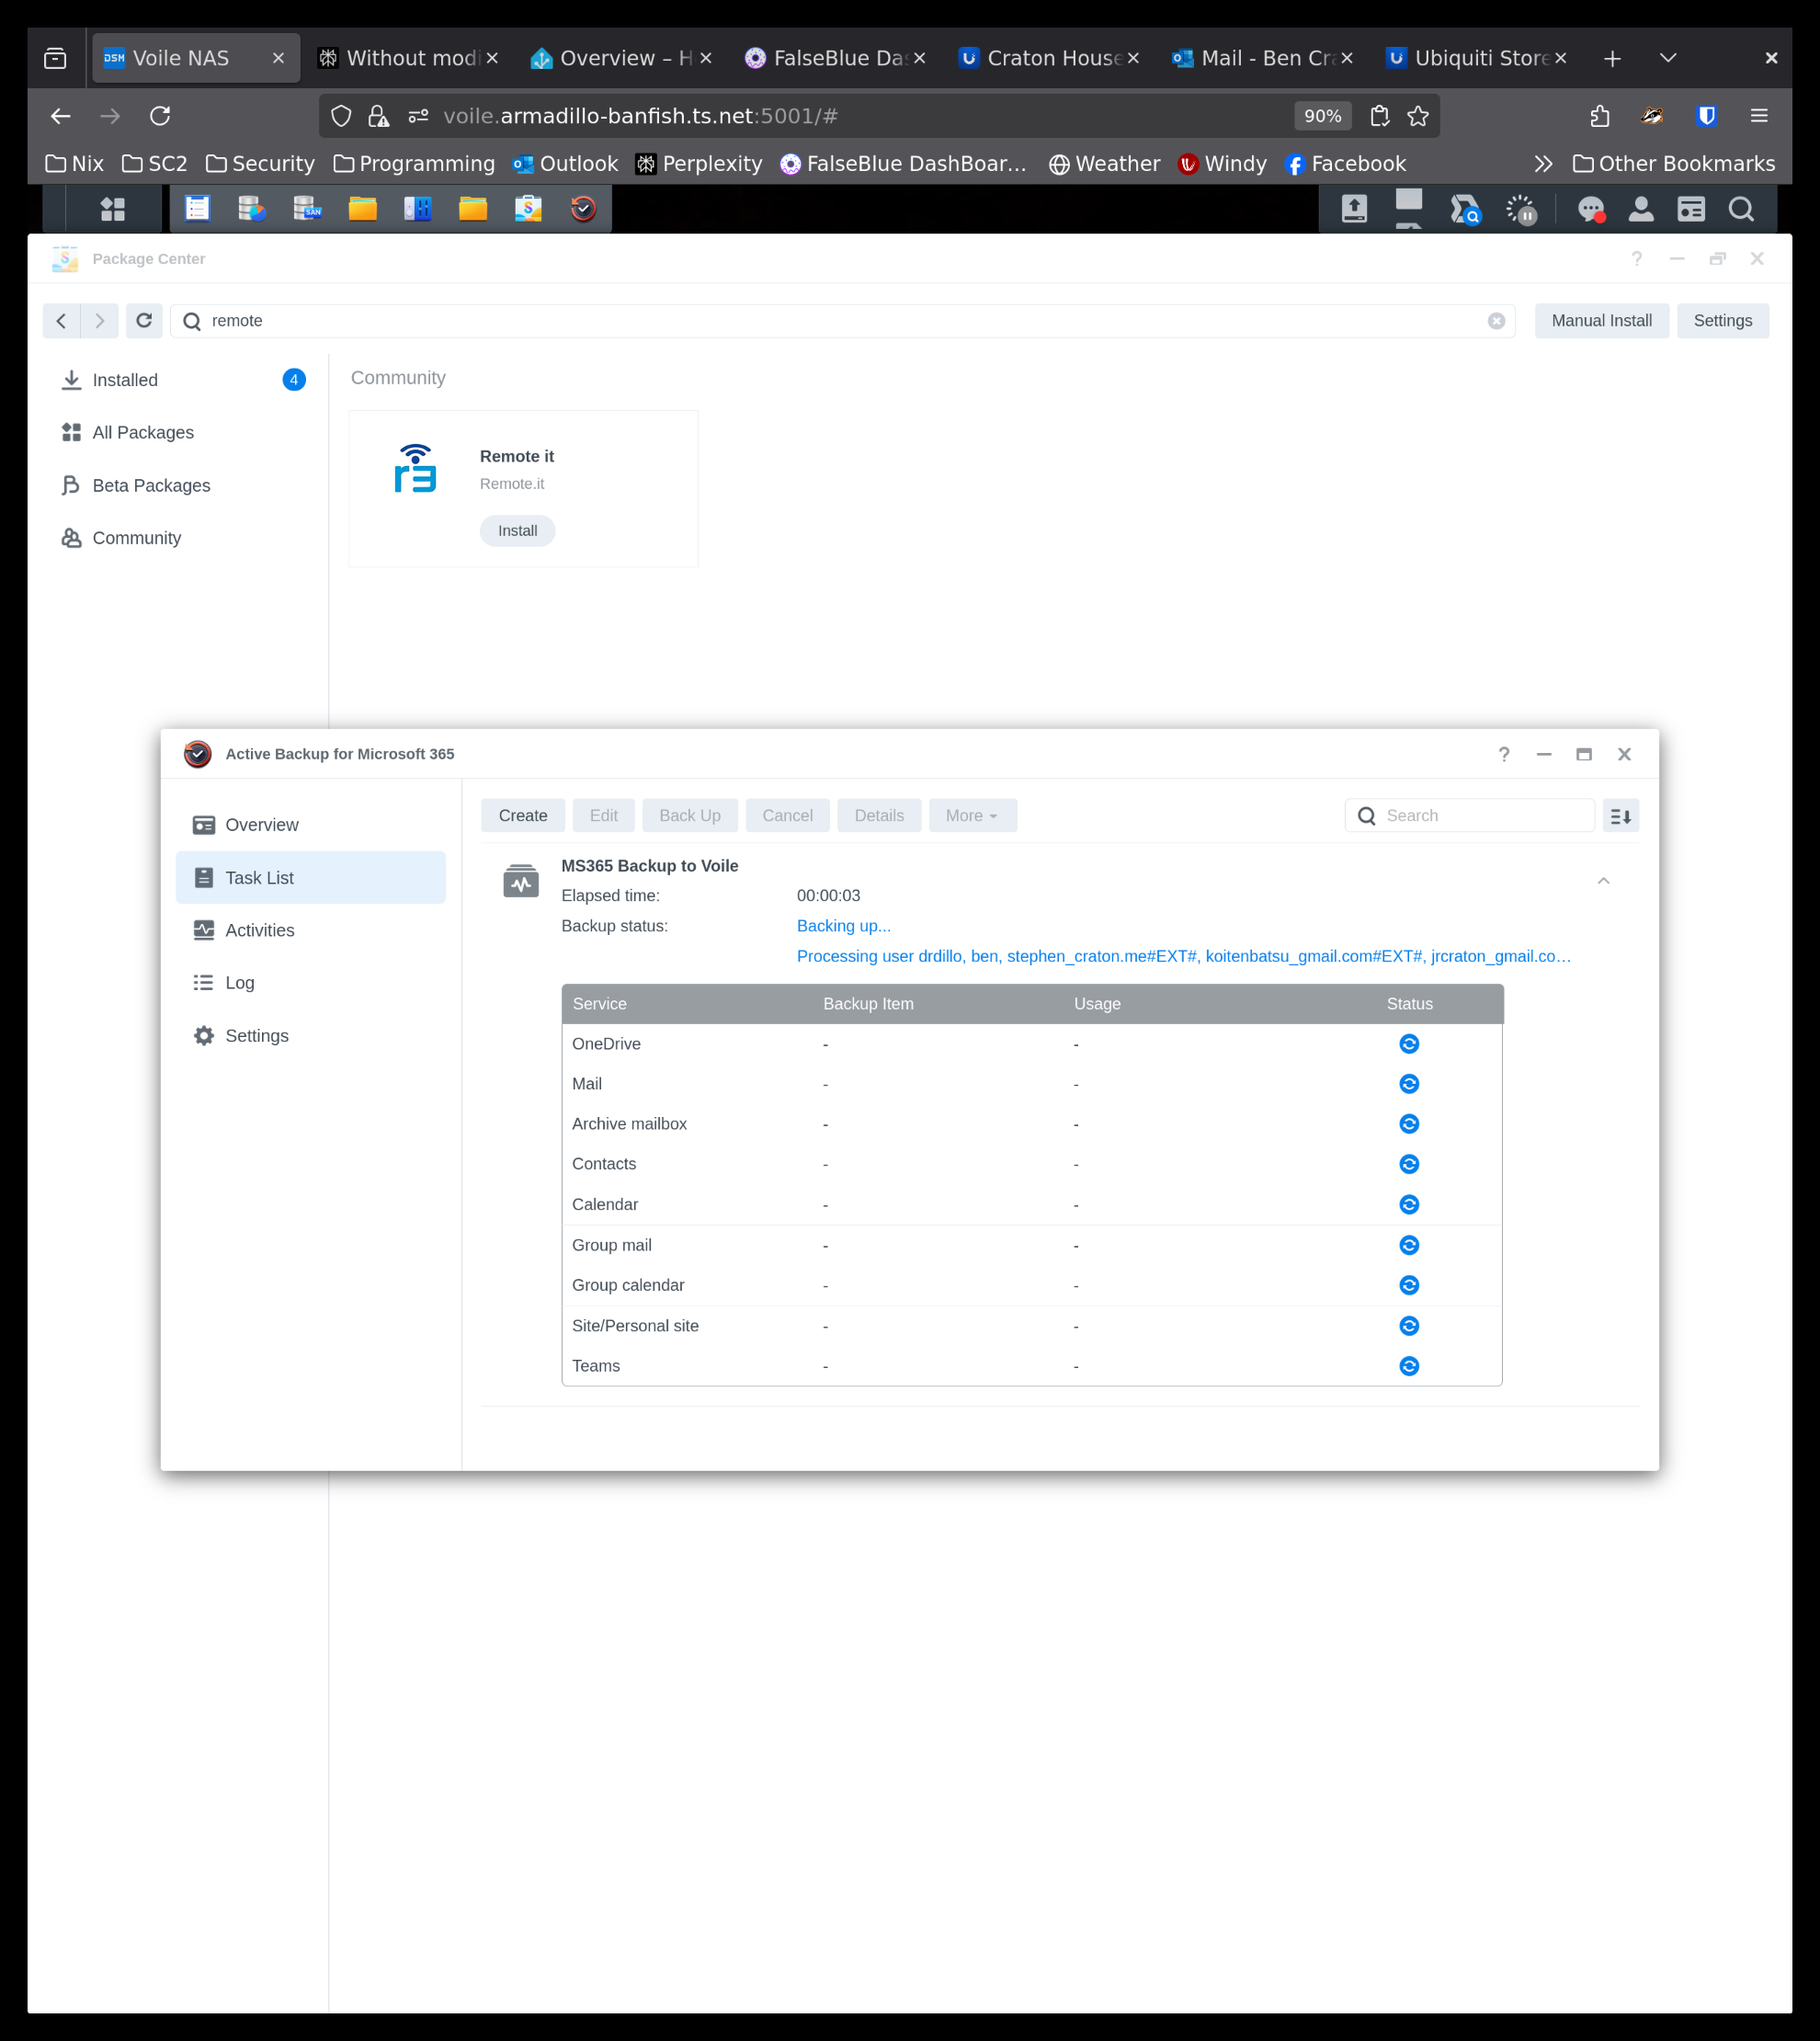Click Active Backup icon in DSM taskbar

click(x=583, y=209)
